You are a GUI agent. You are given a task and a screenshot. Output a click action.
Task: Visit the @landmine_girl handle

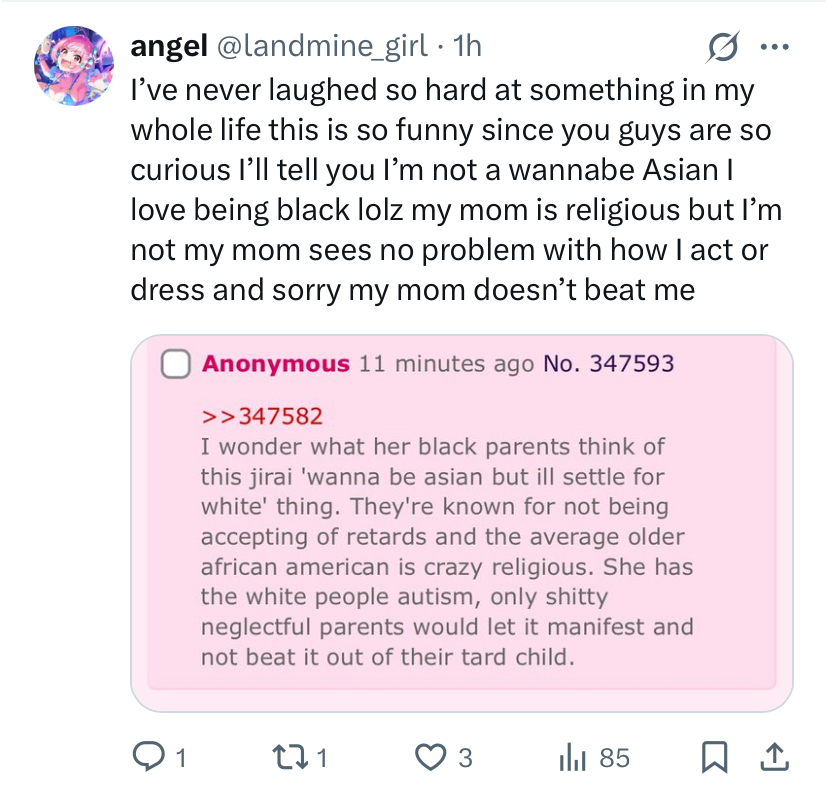pyautogui.click(x=322, y=45)
